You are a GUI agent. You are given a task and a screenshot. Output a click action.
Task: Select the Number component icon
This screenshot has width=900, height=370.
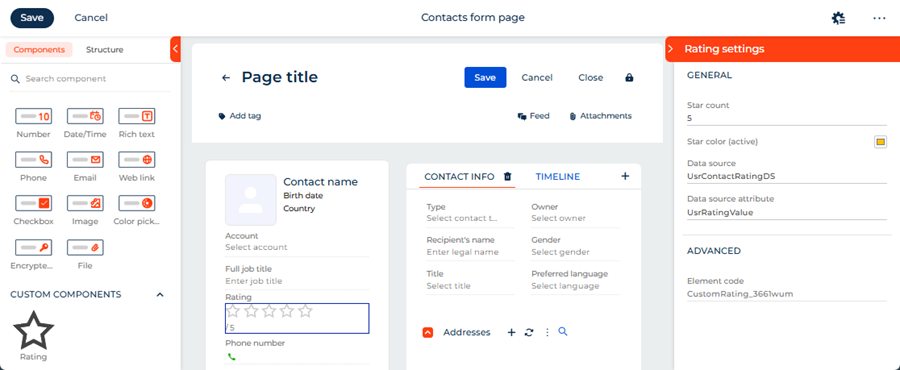tap(33, 116)
